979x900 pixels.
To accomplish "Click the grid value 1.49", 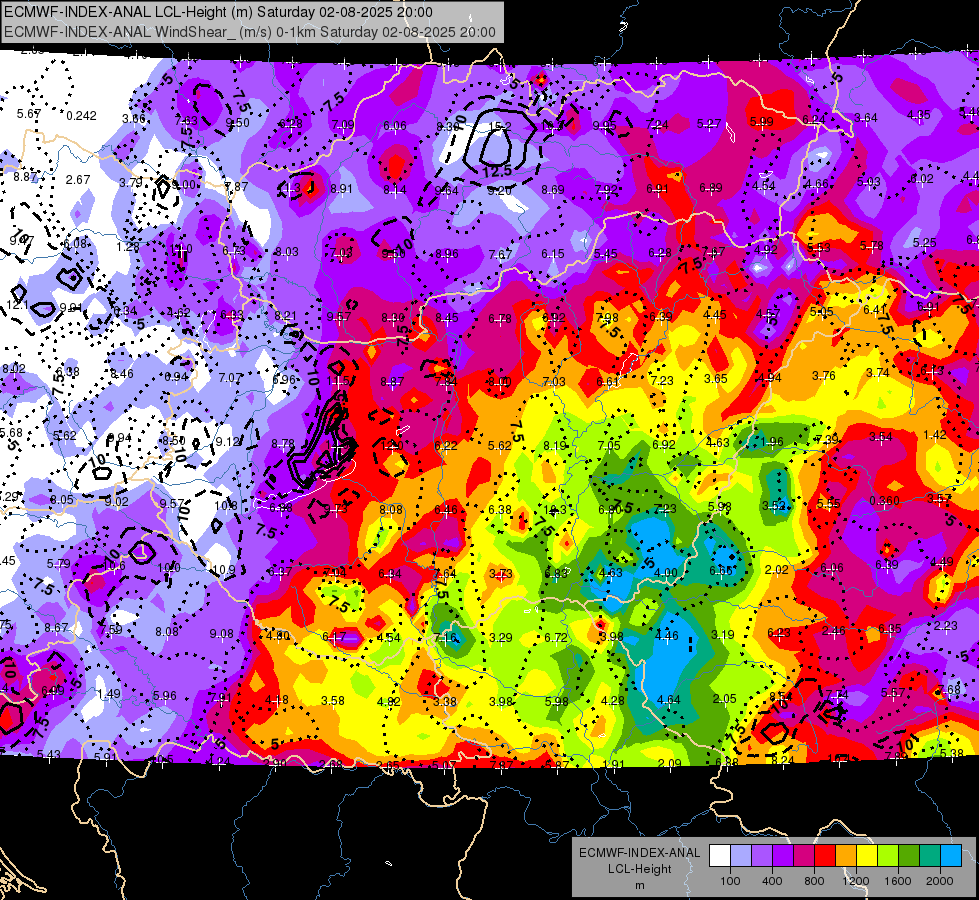I will [x=109, y=694].
